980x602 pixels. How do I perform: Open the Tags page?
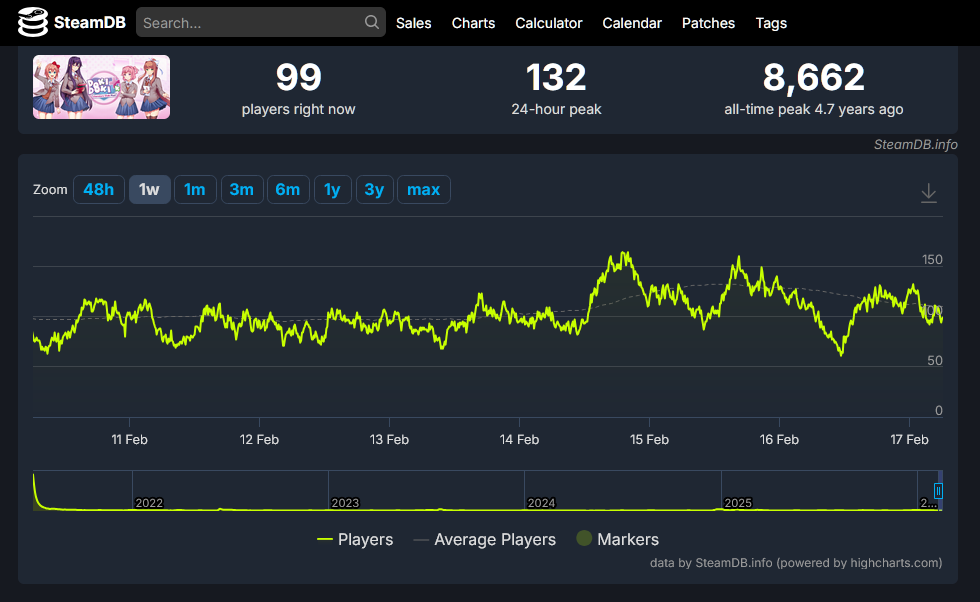coord(771,23)
